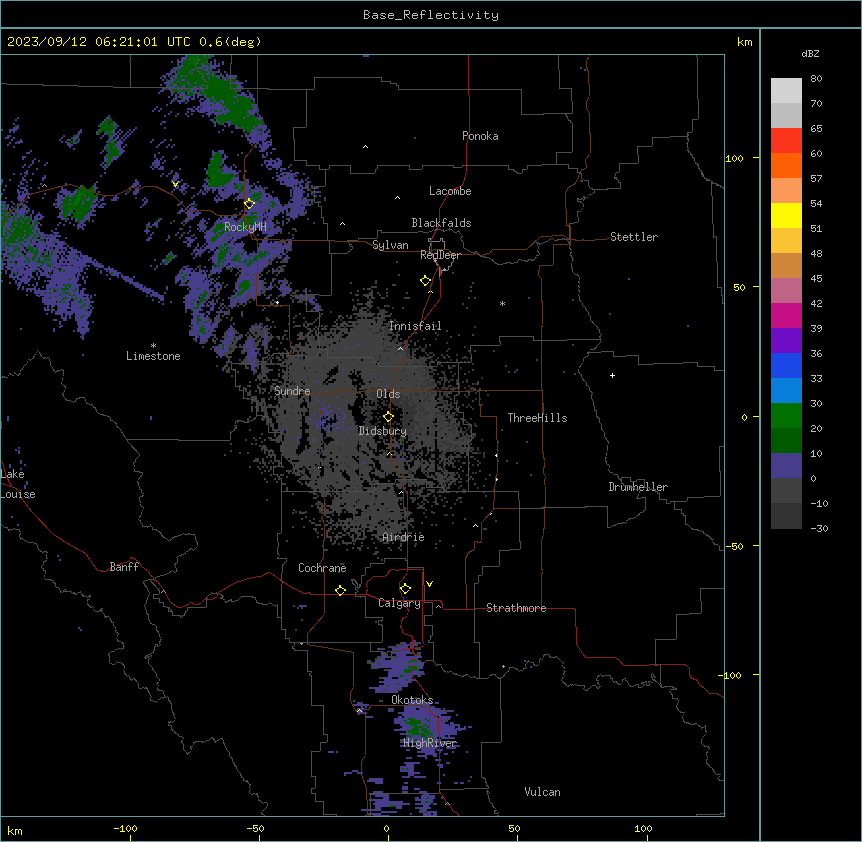Viewport: 862px width, 842px height.
Task: Click the Drumheller city label
Action: (638, 487)
